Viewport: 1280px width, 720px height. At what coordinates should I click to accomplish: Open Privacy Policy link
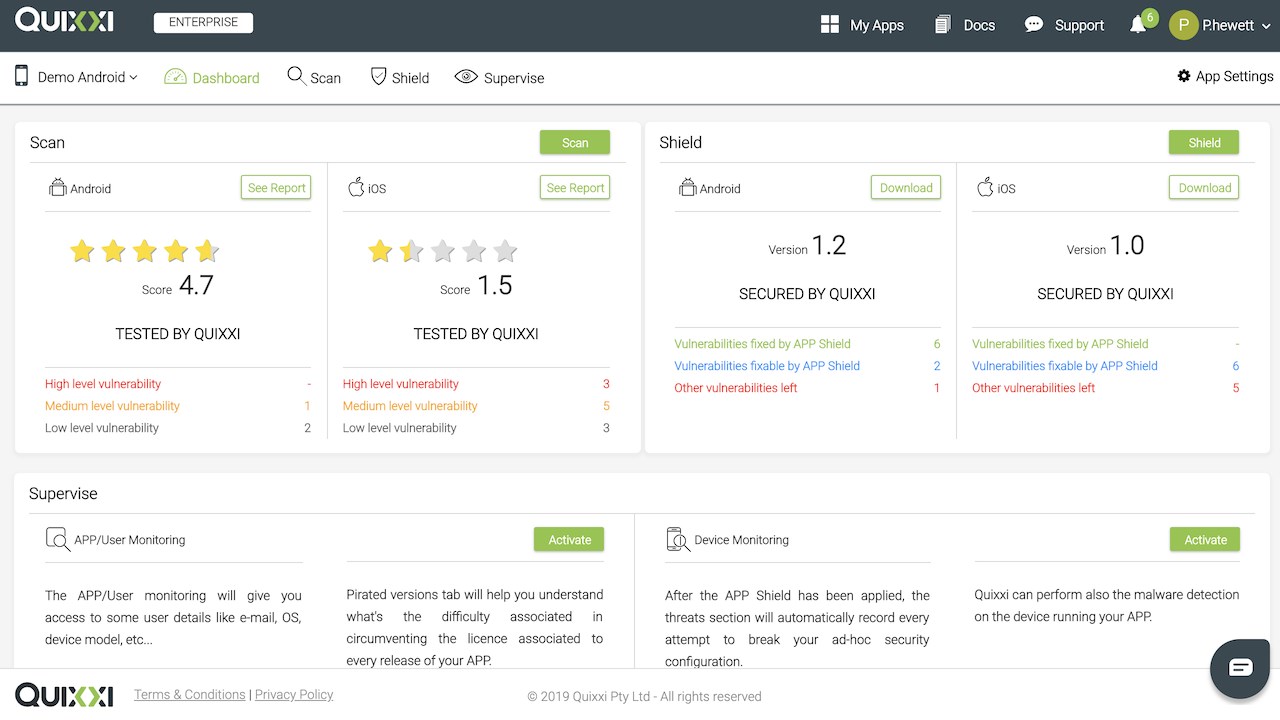point(294,695)
